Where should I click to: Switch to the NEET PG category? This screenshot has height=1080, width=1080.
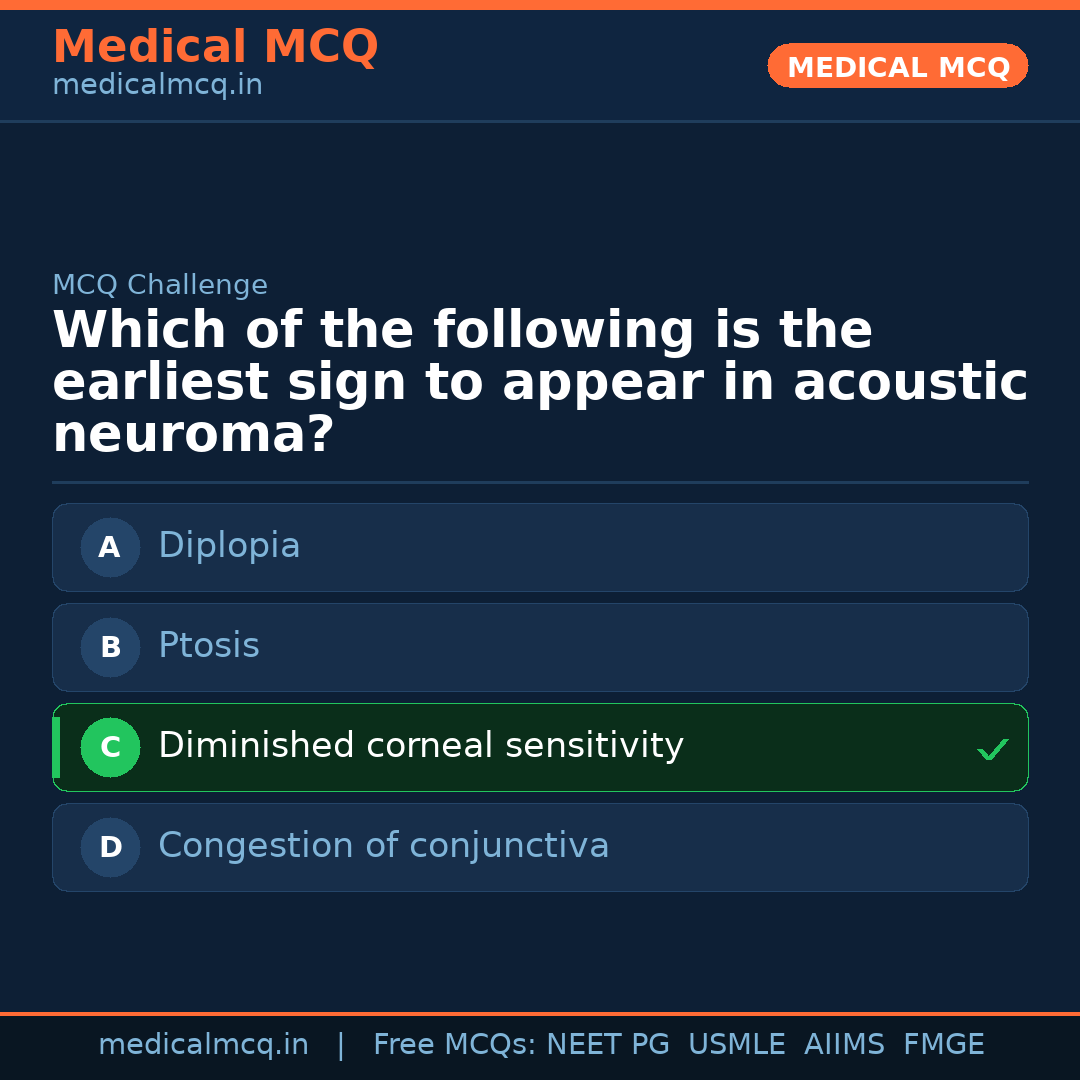607,1043
